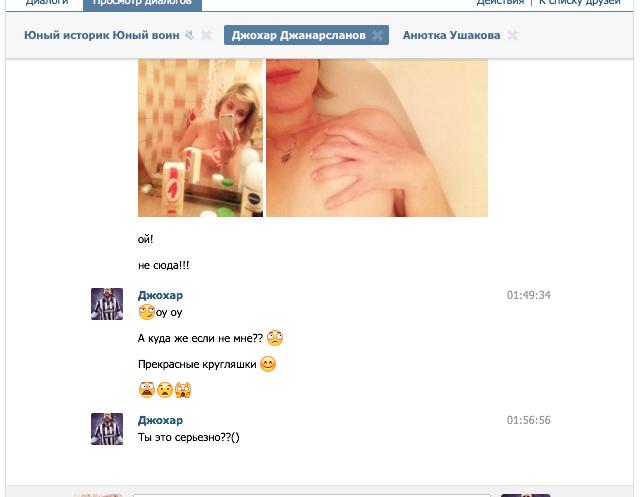The height and width of the screenshot is (497, 644).
Task: Open the left mirror selfie thumbnail
Action: [200, 138]
